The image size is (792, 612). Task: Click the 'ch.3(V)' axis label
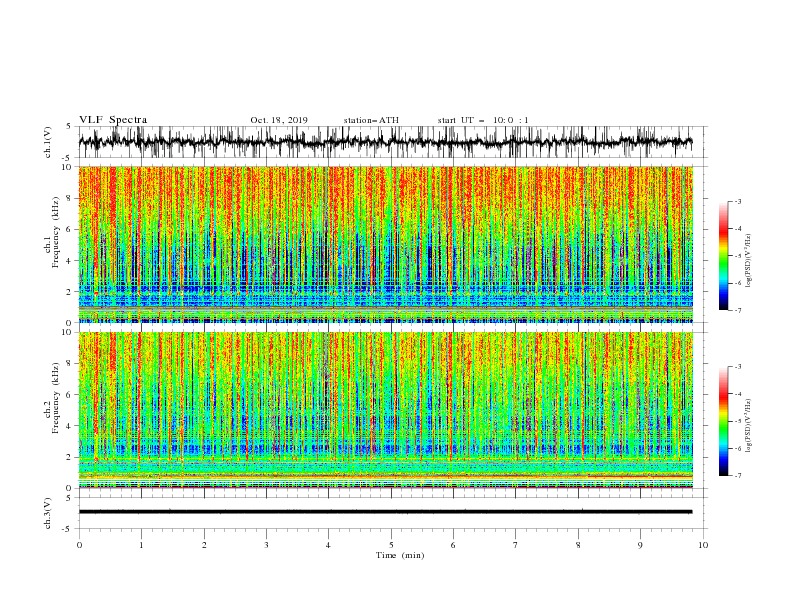point(48,513)
